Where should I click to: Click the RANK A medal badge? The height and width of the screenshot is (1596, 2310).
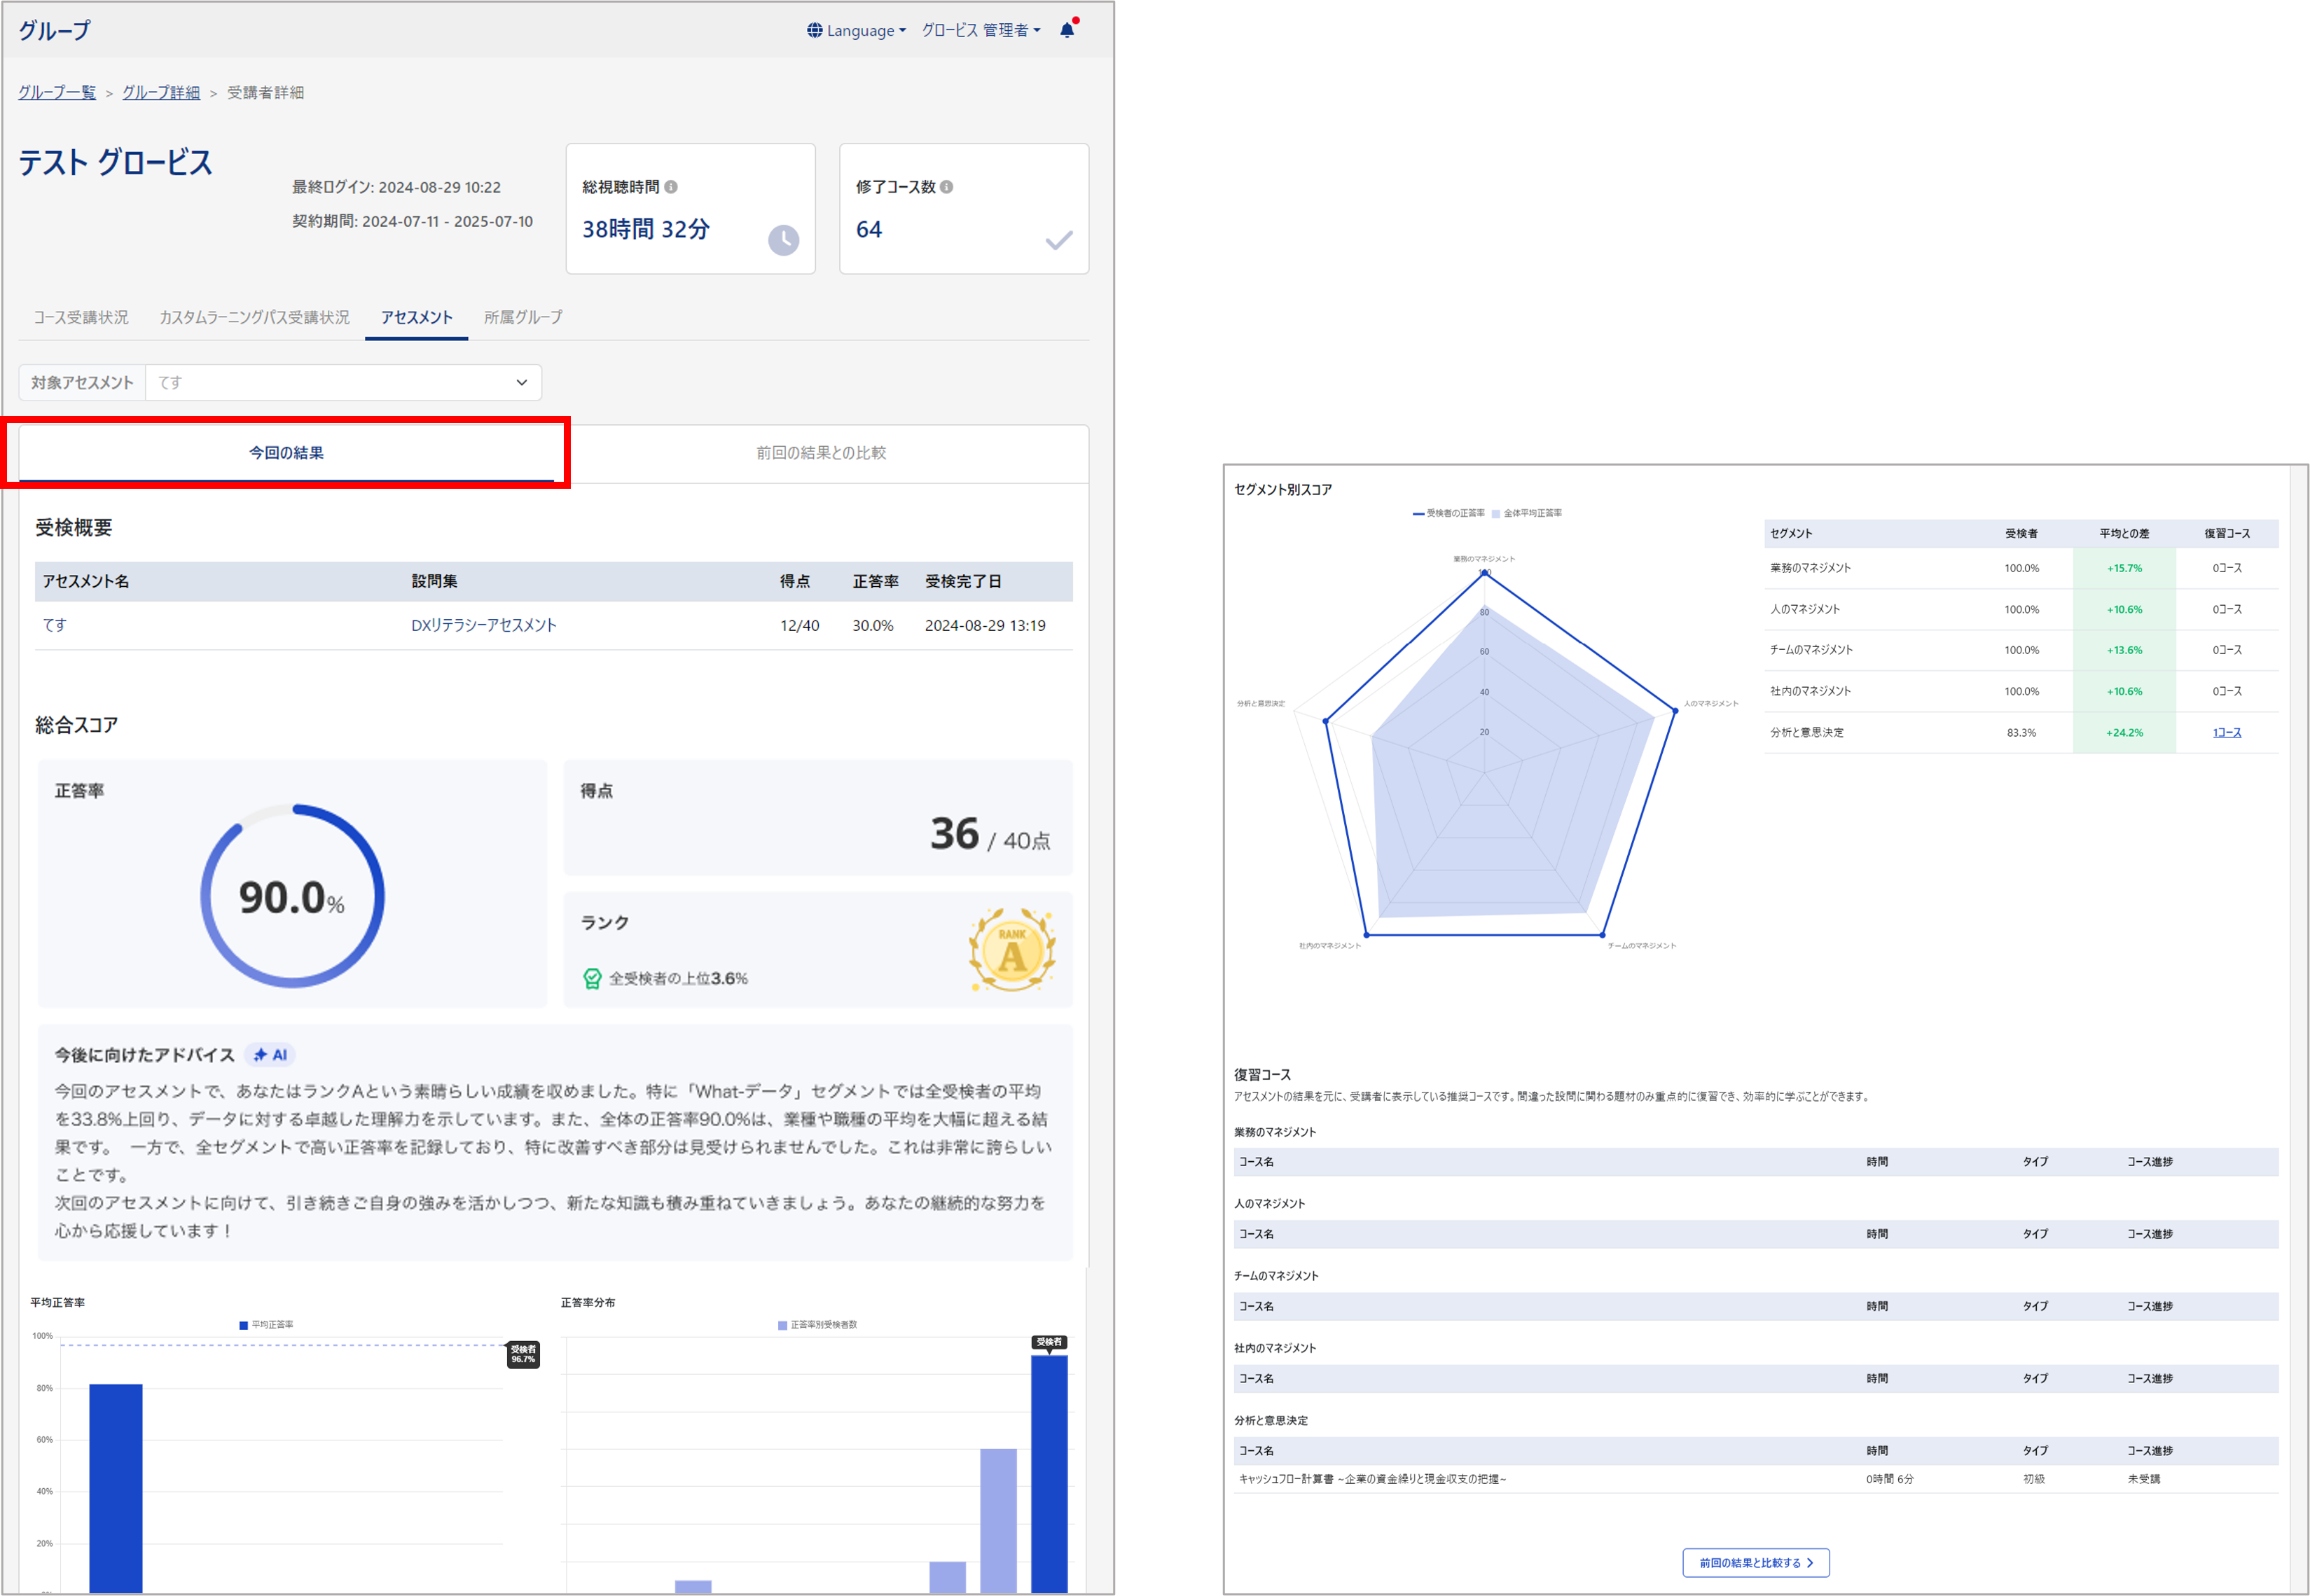point(1012,950)
